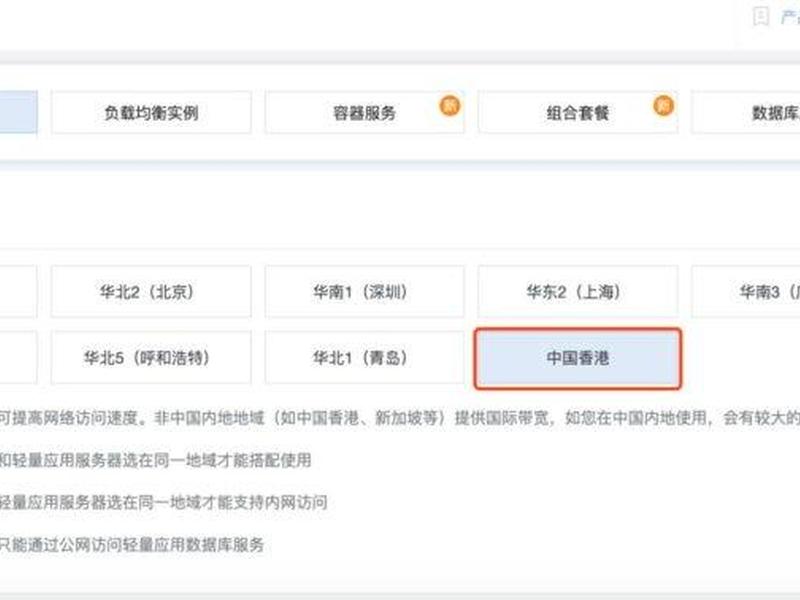Open the 数据库 product tab
Viewport: 800px width, 600px height.
pyautogui.click(x=746, y=113)
